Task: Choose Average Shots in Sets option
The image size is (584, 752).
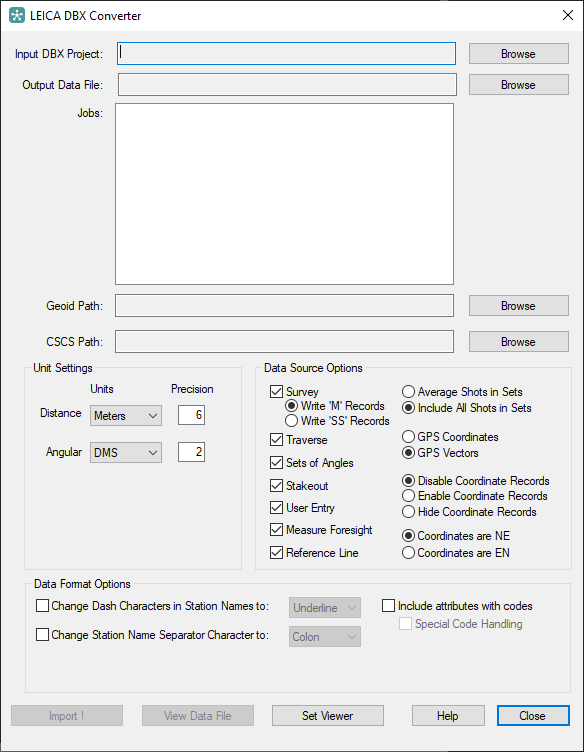Action: (x=408, y=391)
